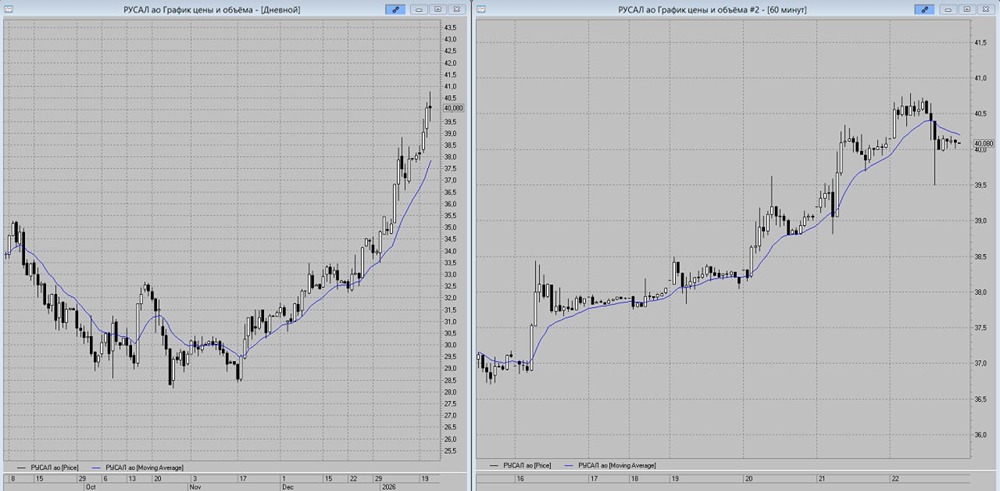Click the 40,080 price label on daily chart
This screenshot has width=1000, height=491.
(453, 108)
